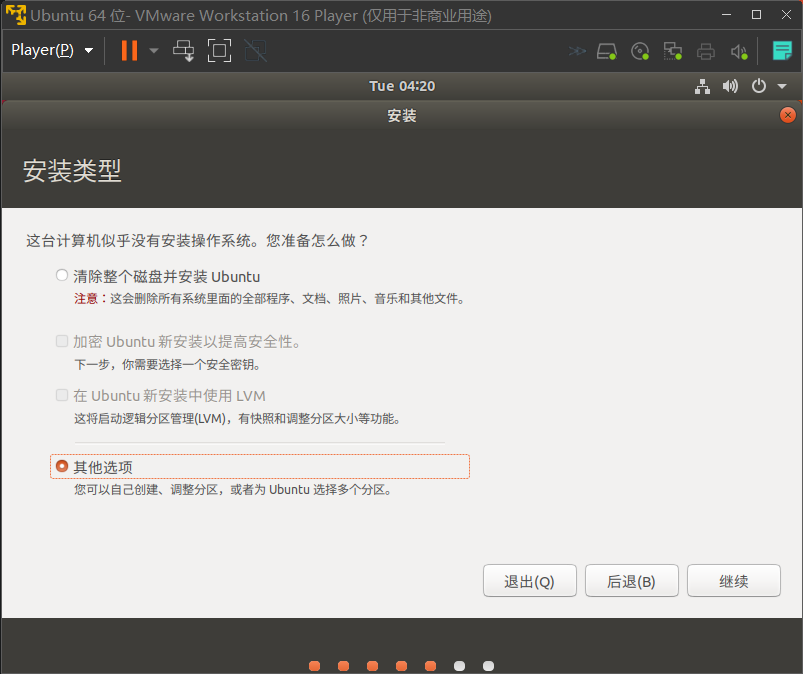Open the dropdown arrow beside pause button
Screen dimensions: 803x674
click(x=154, y=50)
